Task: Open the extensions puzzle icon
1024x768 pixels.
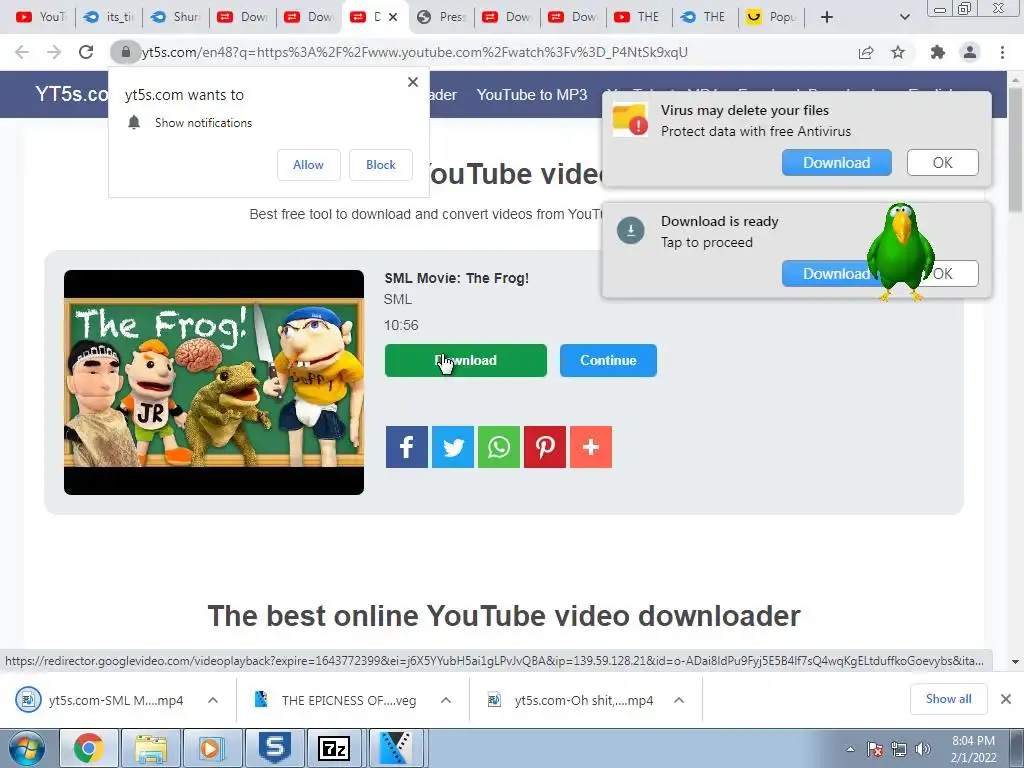Action: tap(938, 52)
